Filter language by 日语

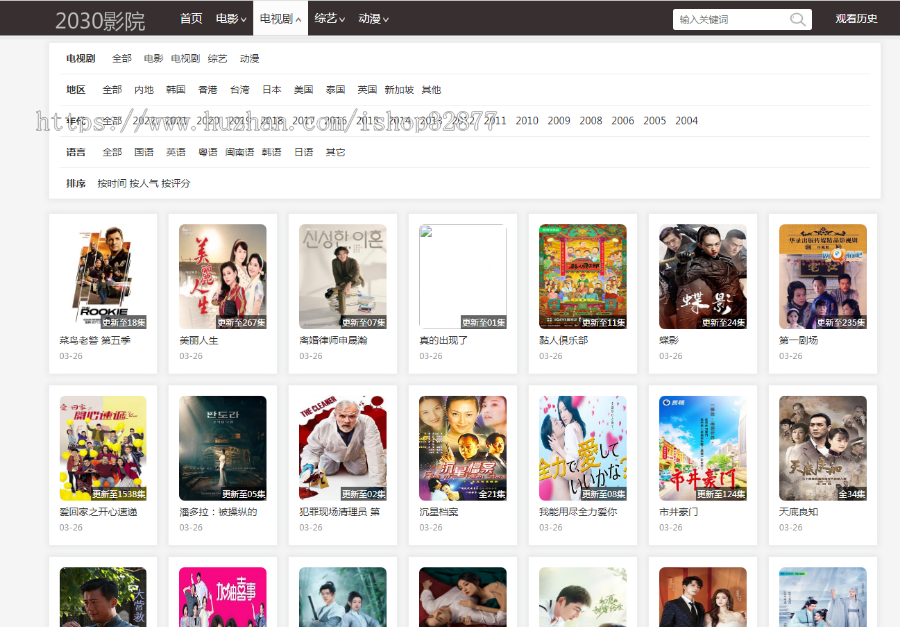tap(304, 152)
